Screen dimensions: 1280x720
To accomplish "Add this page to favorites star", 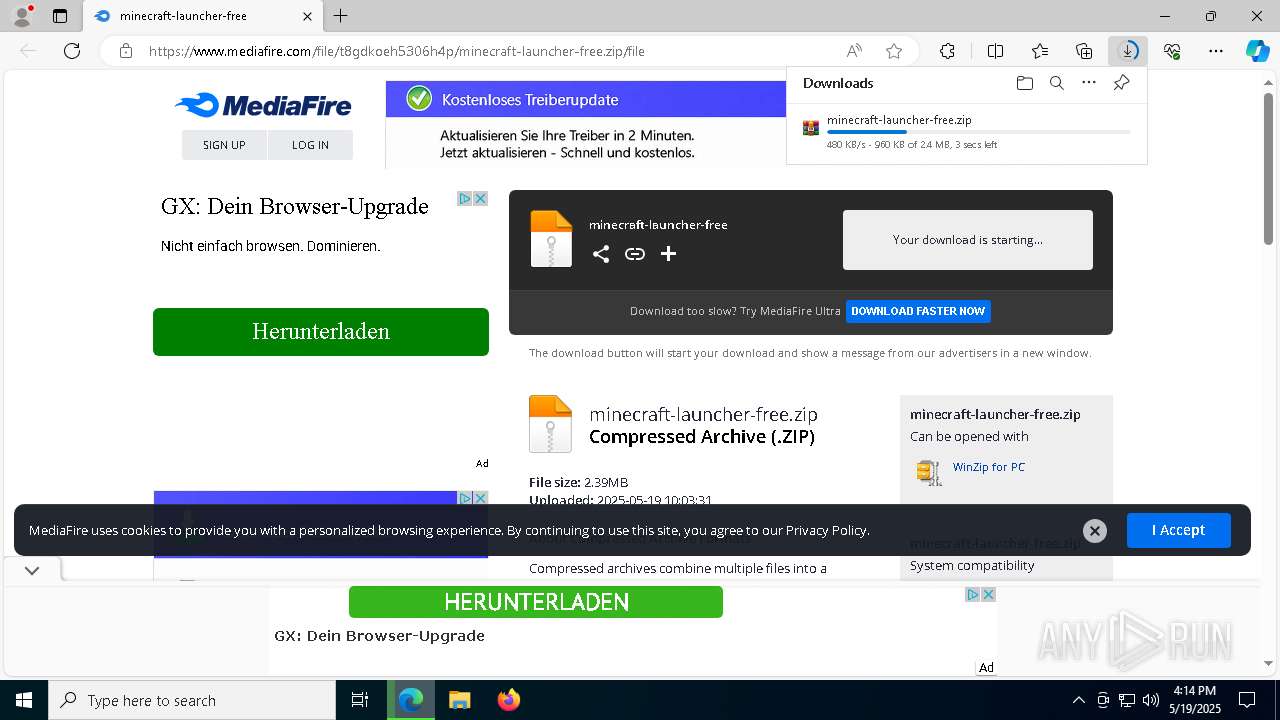I will click(894, 51).
